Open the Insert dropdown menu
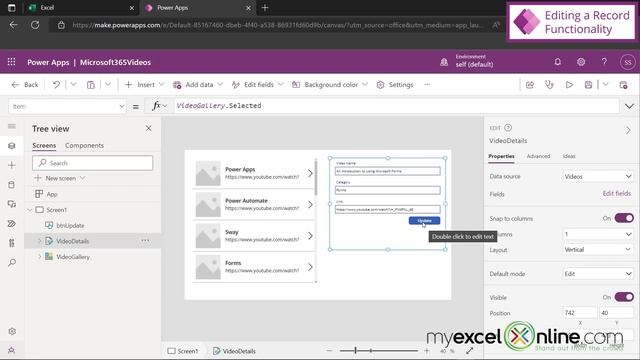The height and width of the screenshot is (360, 640). (144, 84)
